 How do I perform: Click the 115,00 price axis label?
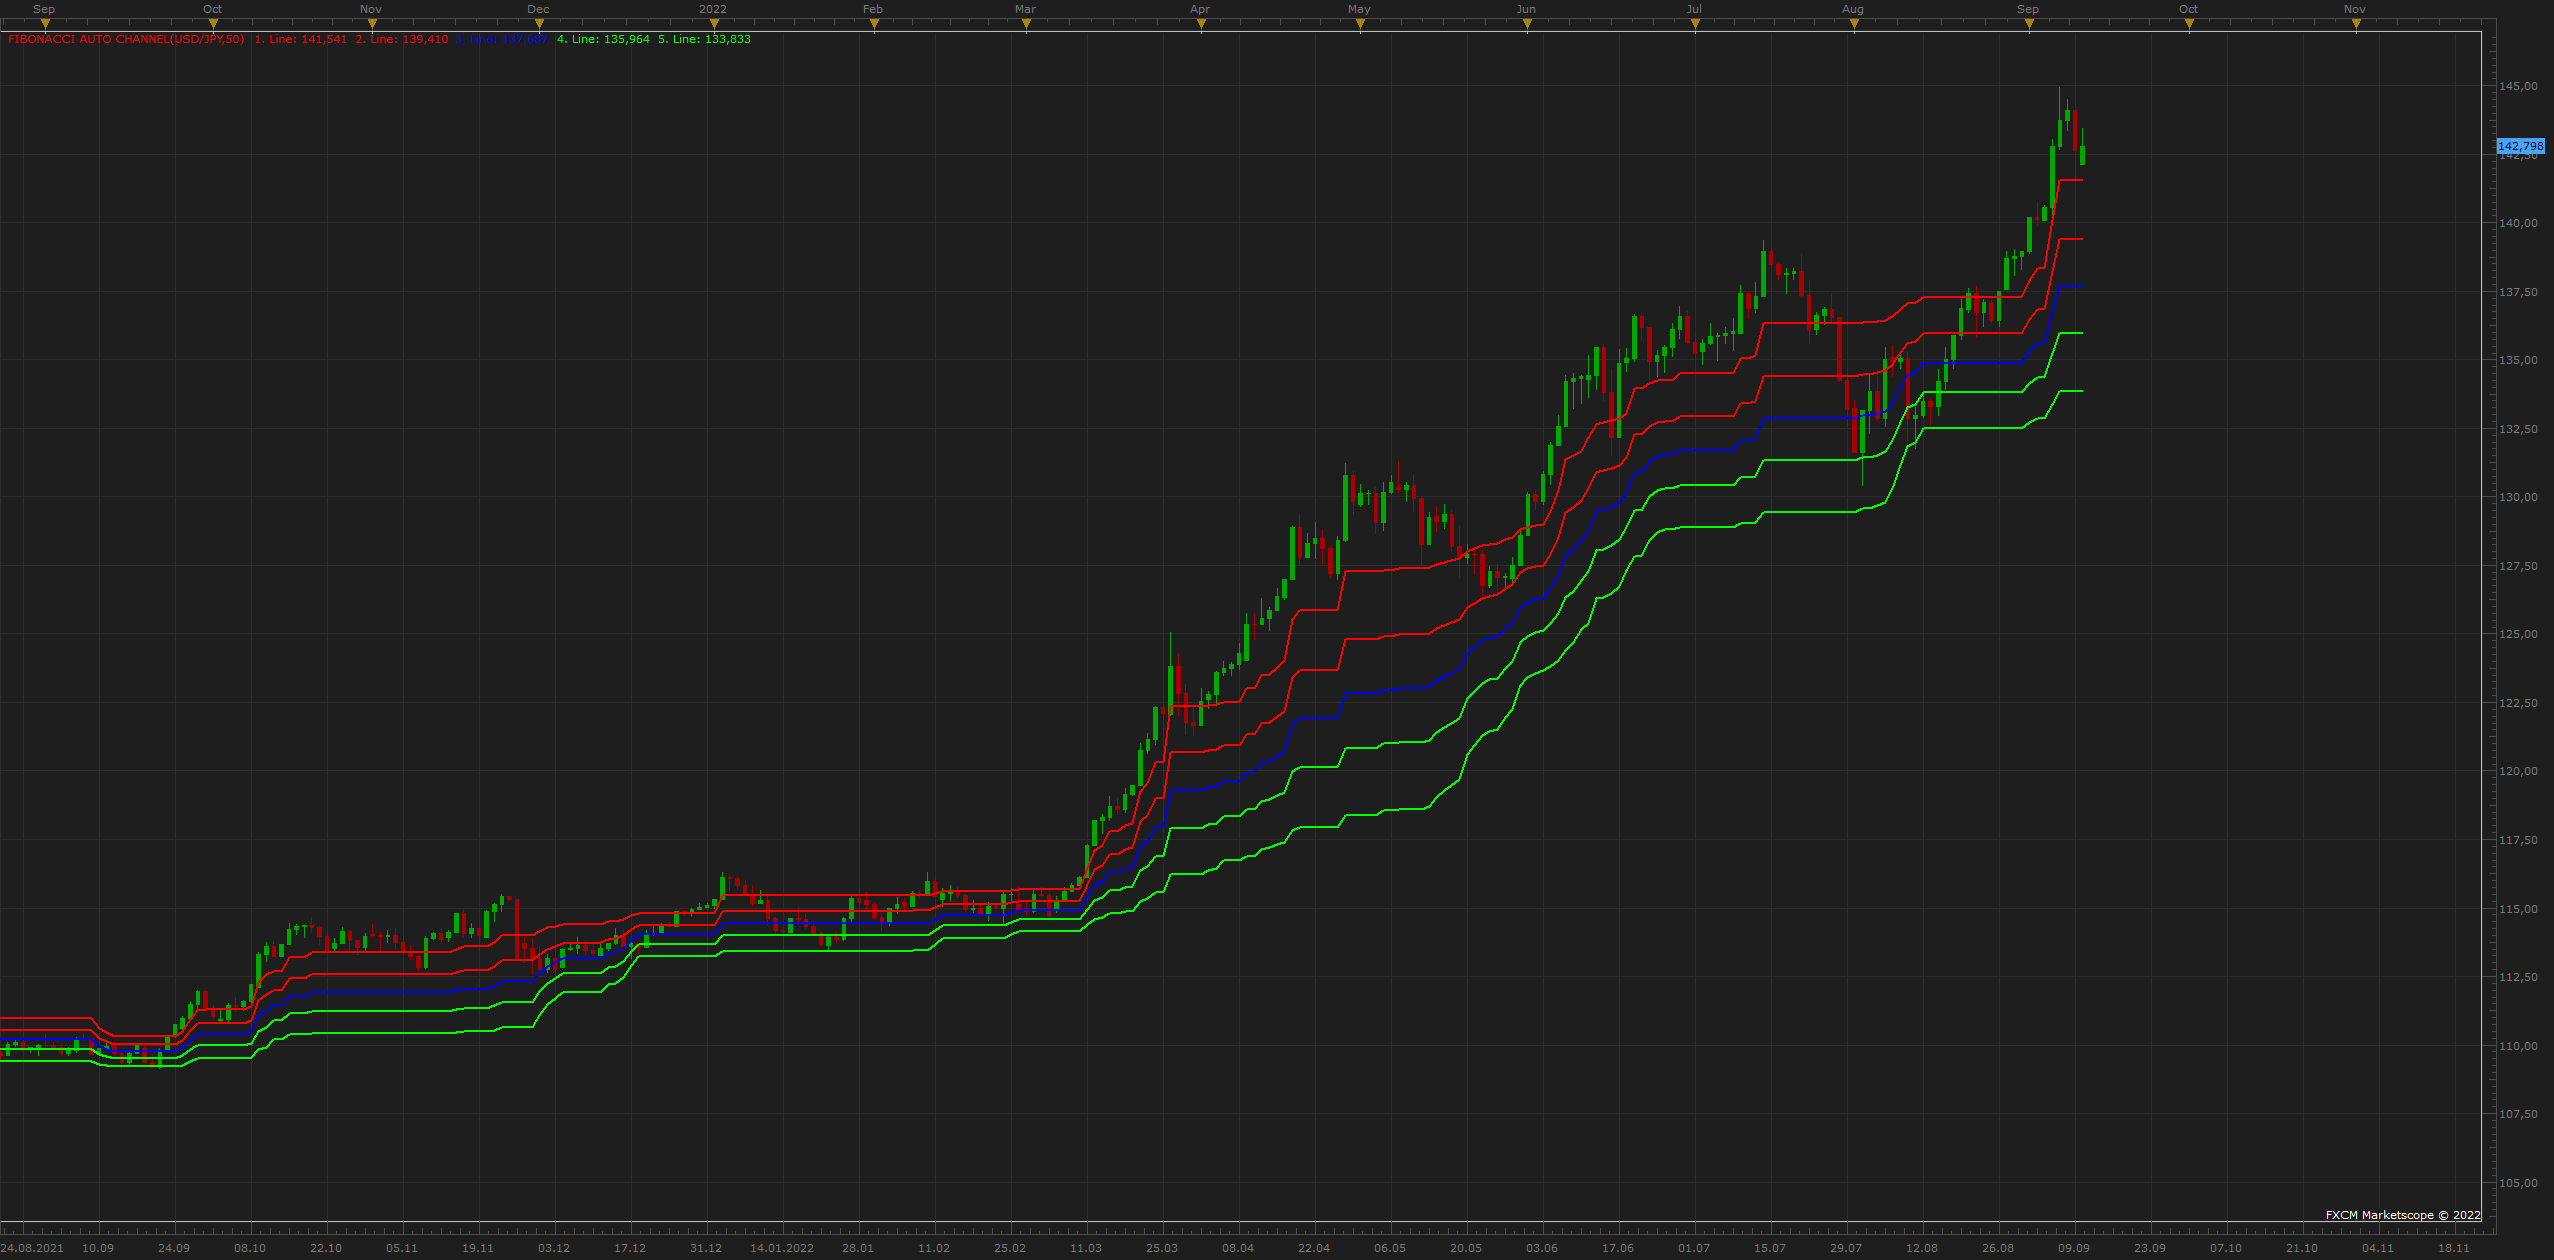[2518, 909]
